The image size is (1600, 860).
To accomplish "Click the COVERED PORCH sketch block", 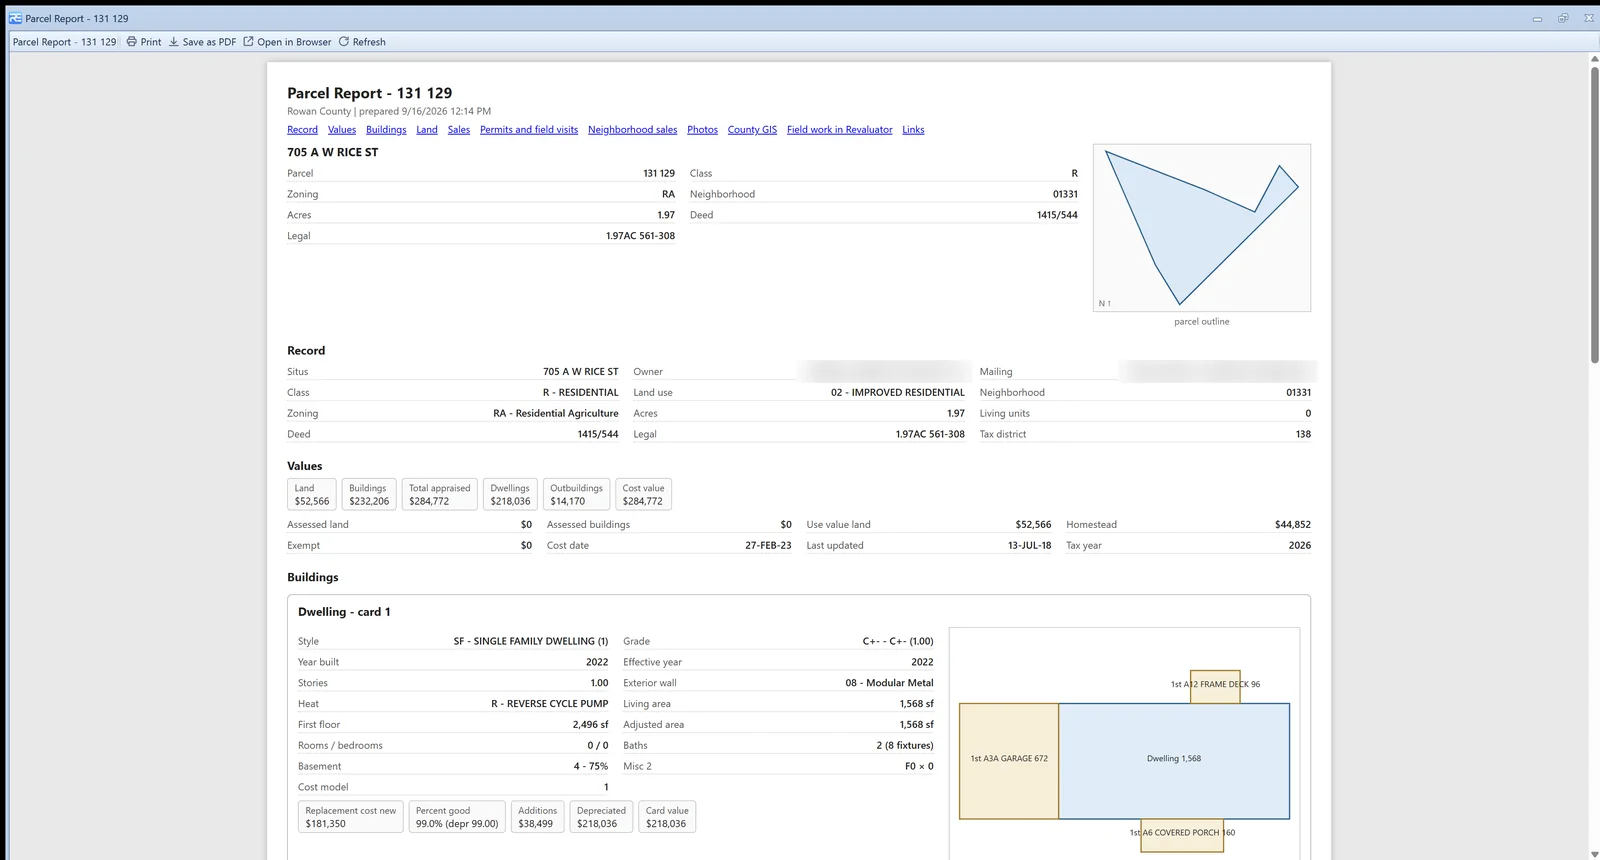I will click(1182, 835).
